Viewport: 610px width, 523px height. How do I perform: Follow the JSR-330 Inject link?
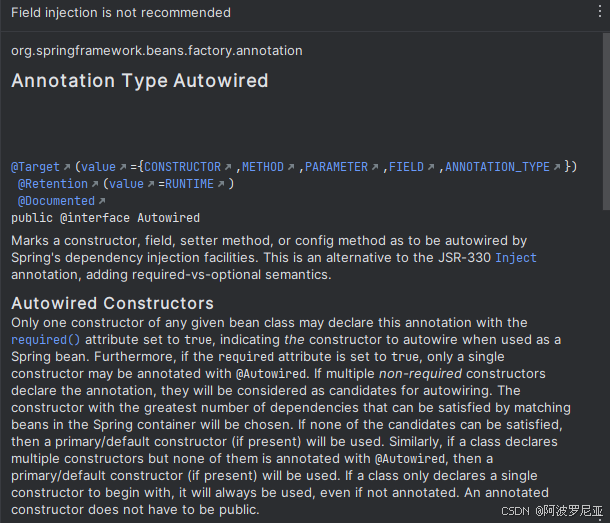click(x=516, y=258)
